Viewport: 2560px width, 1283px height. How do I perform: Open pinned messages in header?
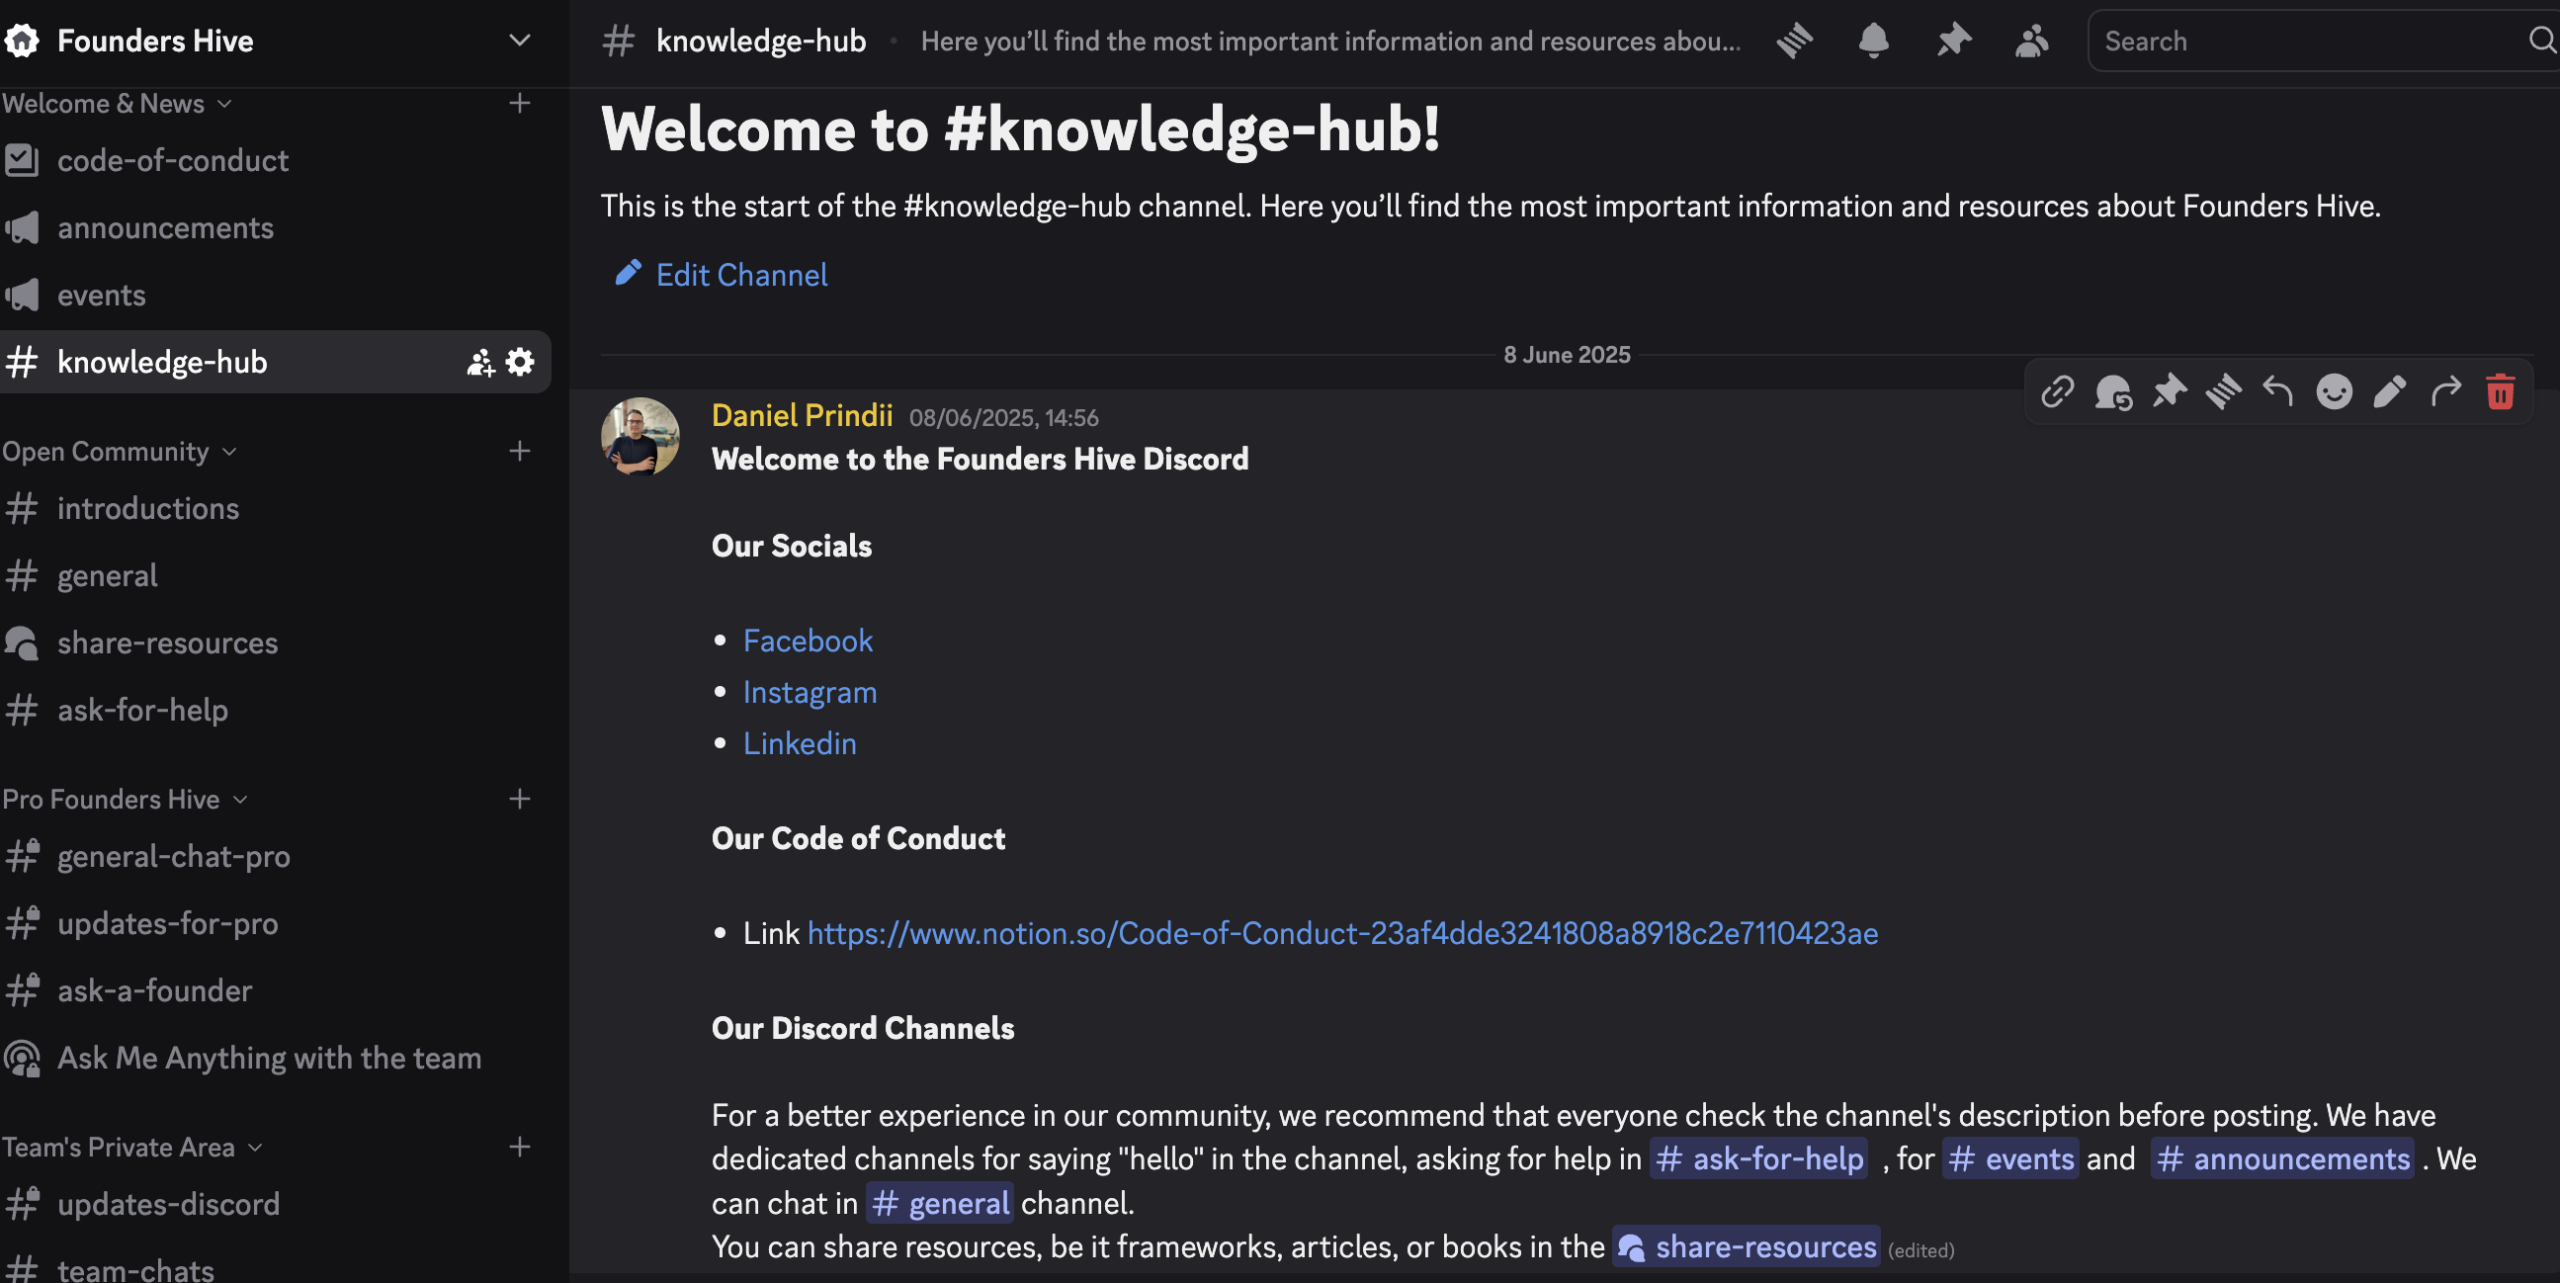(1952, 41)
